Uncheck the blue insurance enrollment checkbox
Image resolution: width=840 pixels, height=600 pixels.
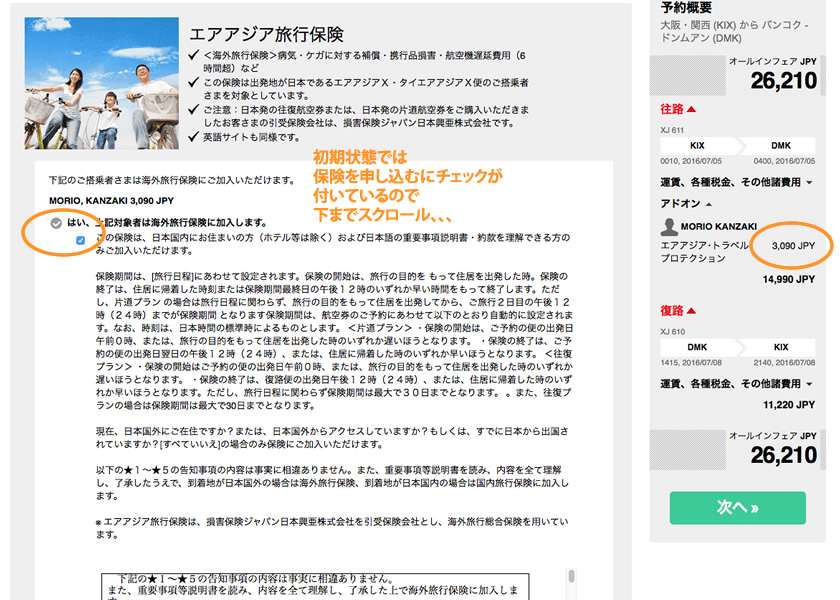click(80, 241)
